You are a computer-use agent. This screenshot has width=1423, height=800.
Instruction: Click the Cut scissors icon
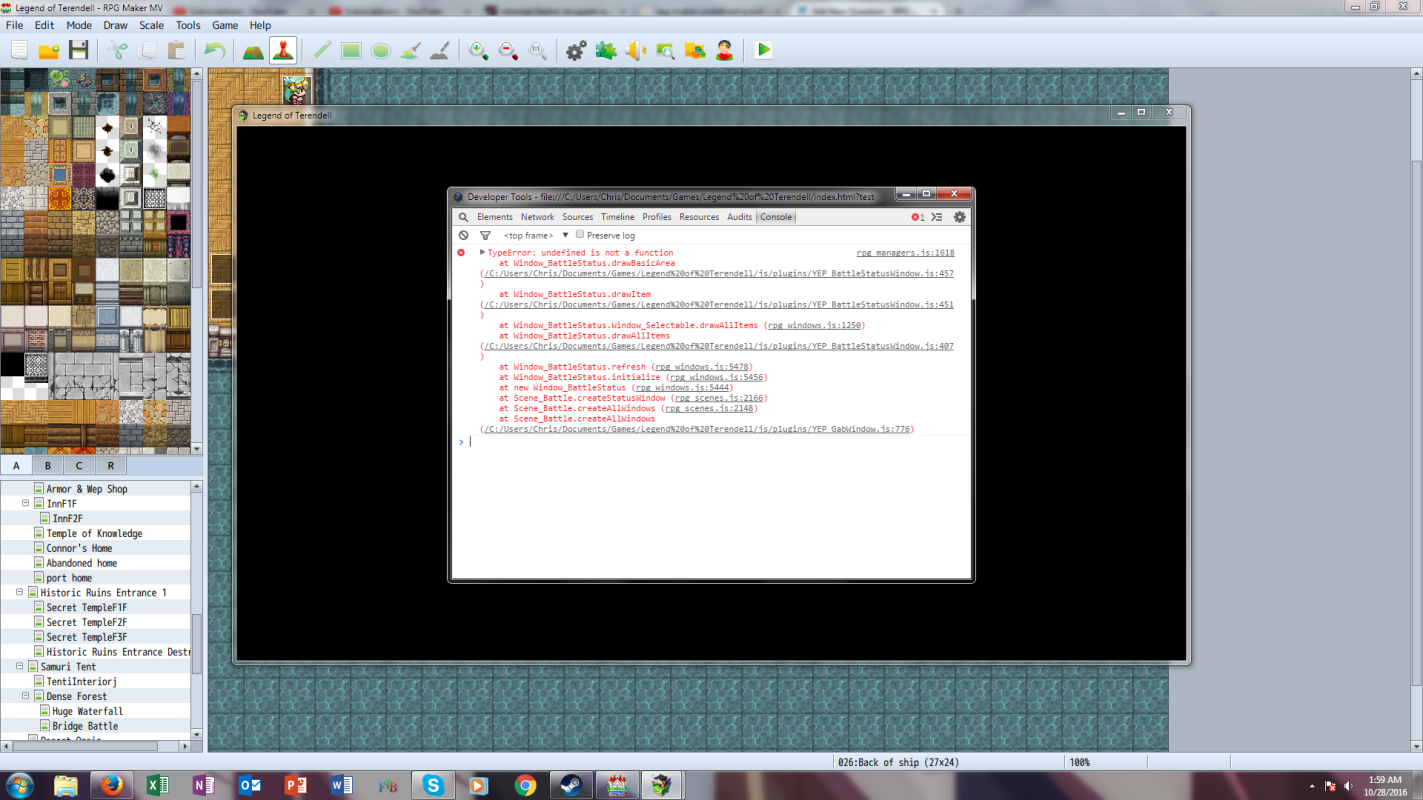tap(118, 50)
